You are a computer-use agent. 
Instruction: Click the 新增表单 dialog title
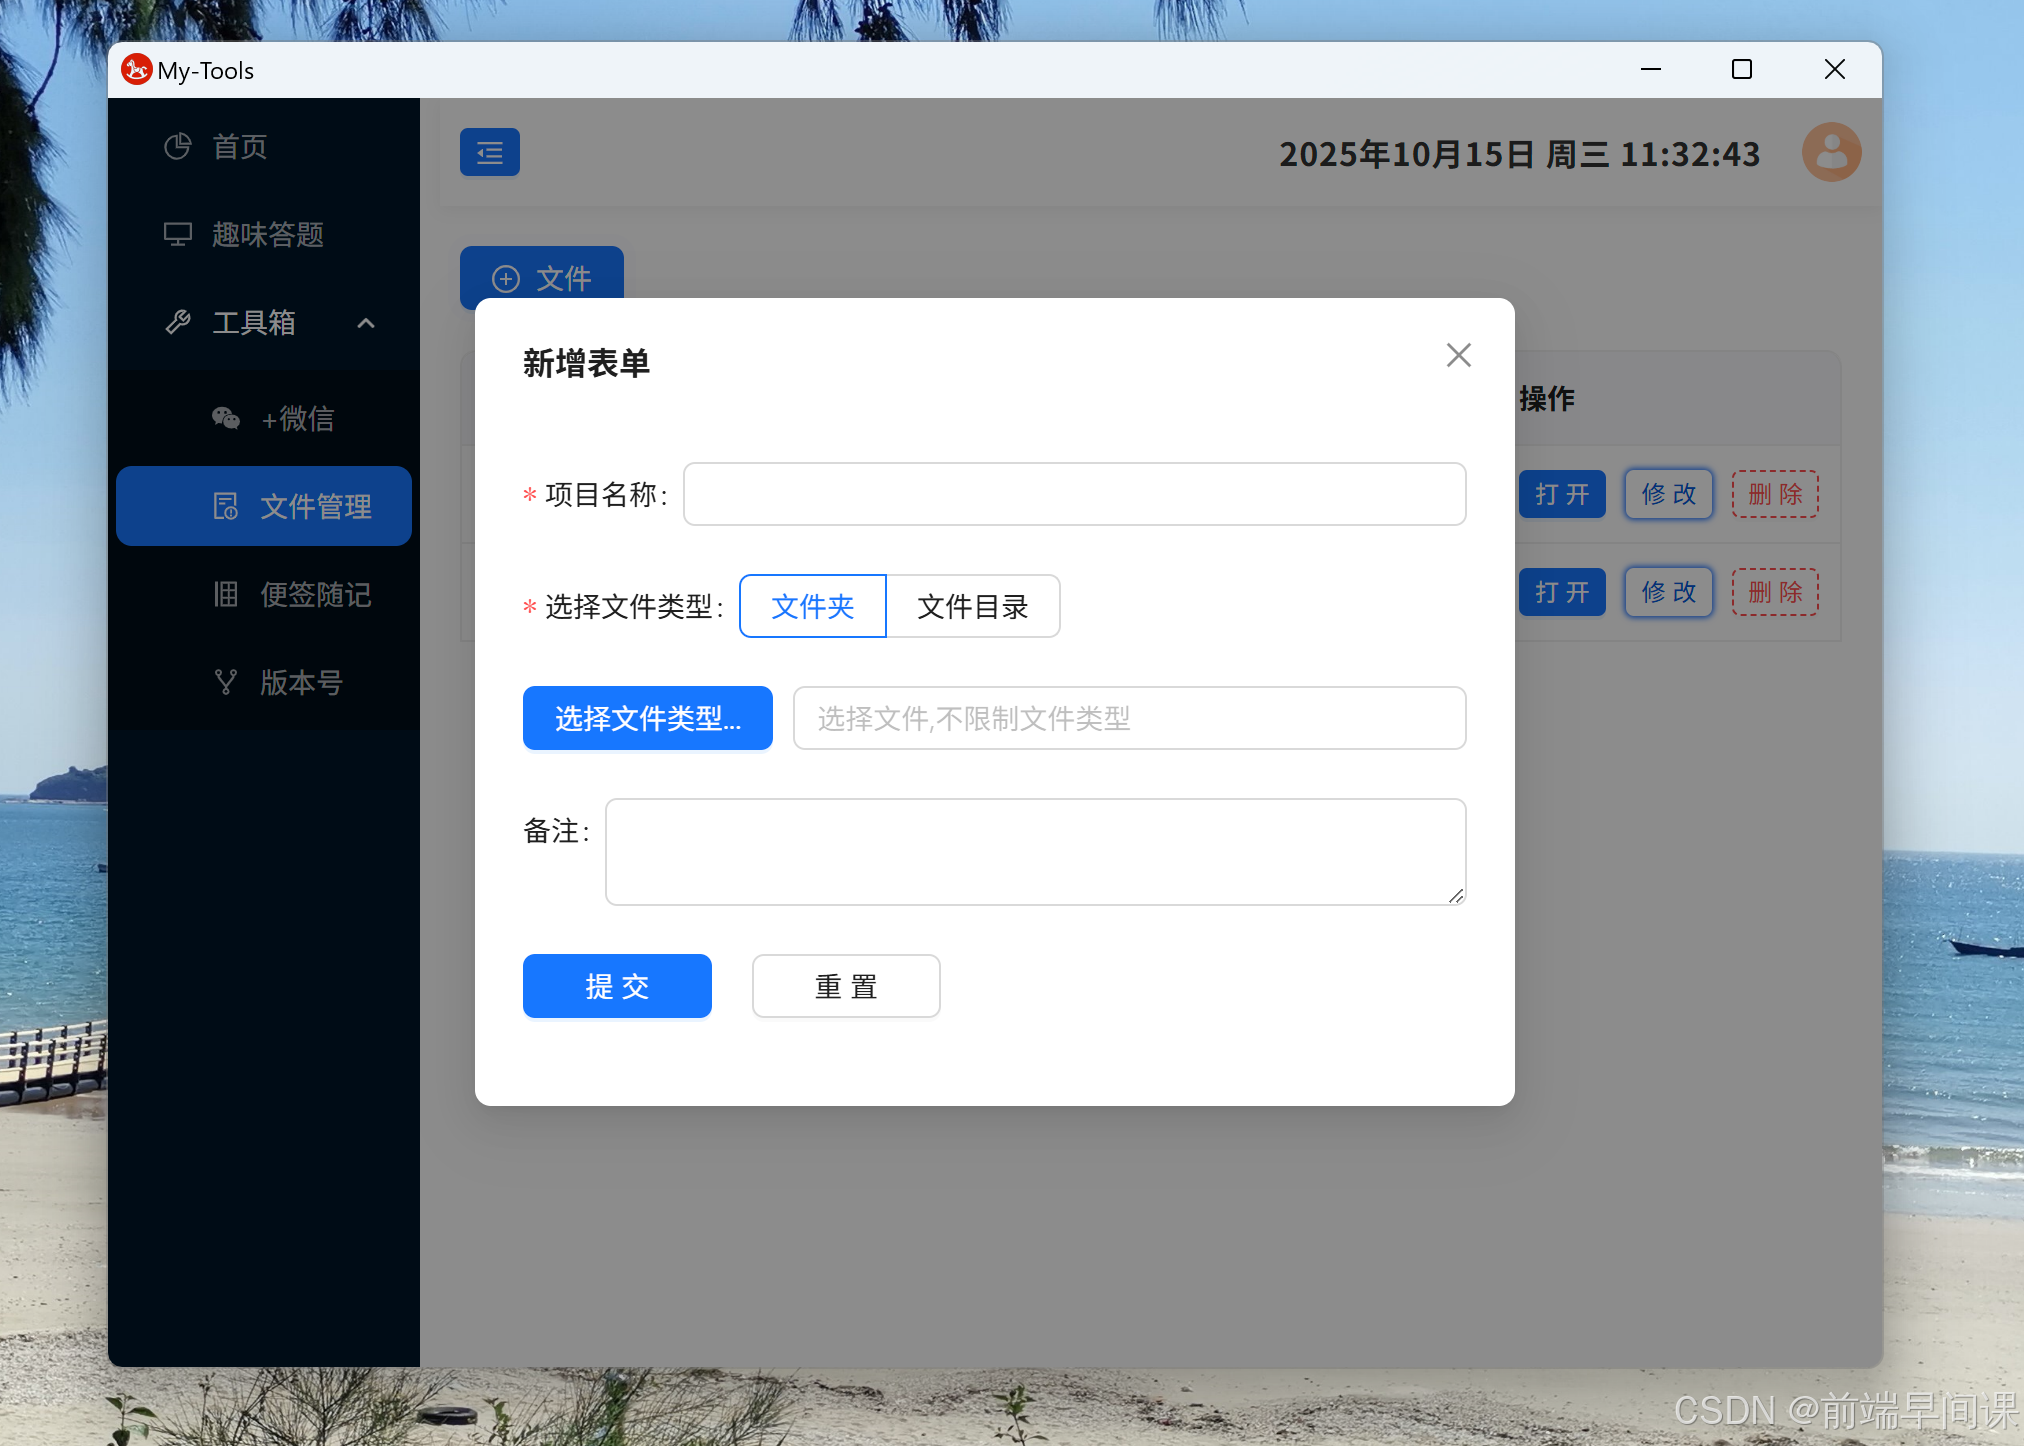(587, 363)
